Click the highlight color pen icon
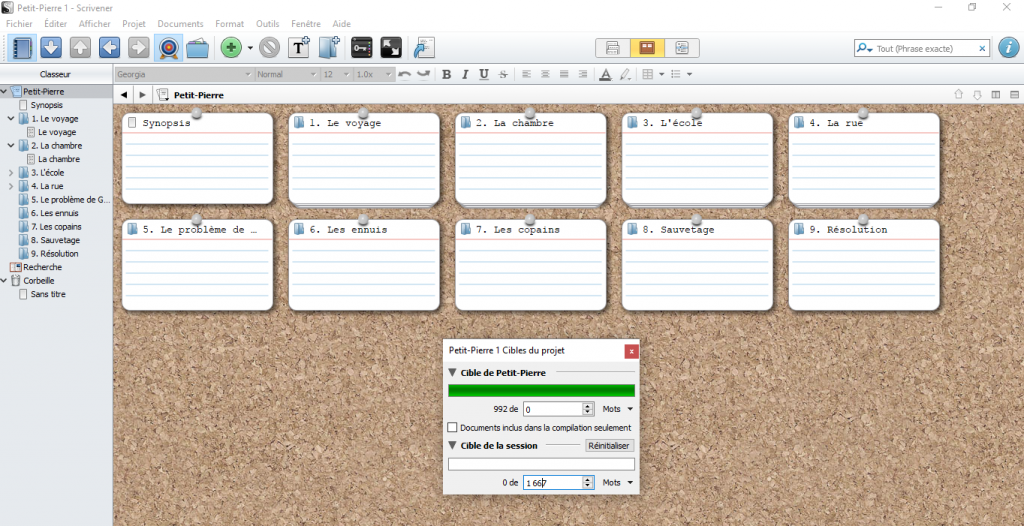The height and width of the screenshot is (526, 1024). pos(625,74)
